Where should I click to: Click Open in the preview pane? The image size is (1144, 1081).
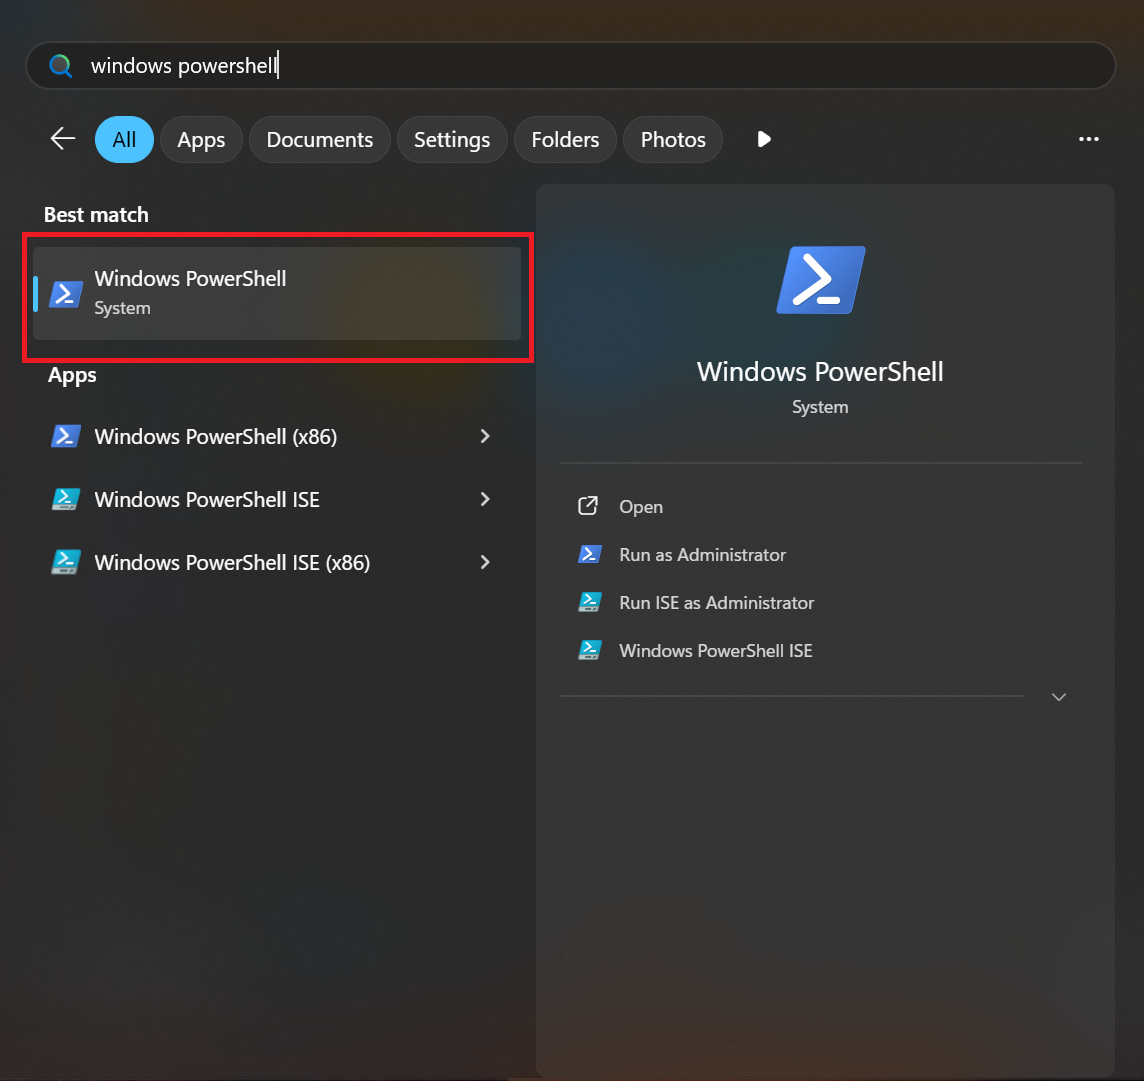click(640, 507)
